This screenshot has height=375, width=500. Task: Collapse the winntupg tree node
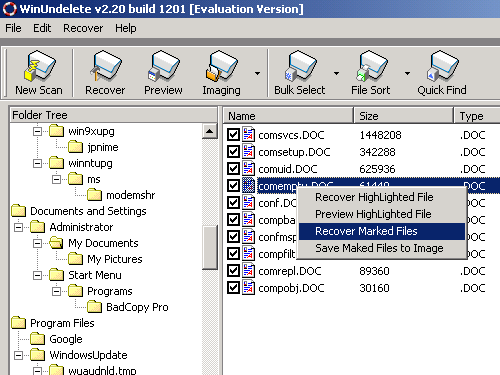tap(37, 163)
